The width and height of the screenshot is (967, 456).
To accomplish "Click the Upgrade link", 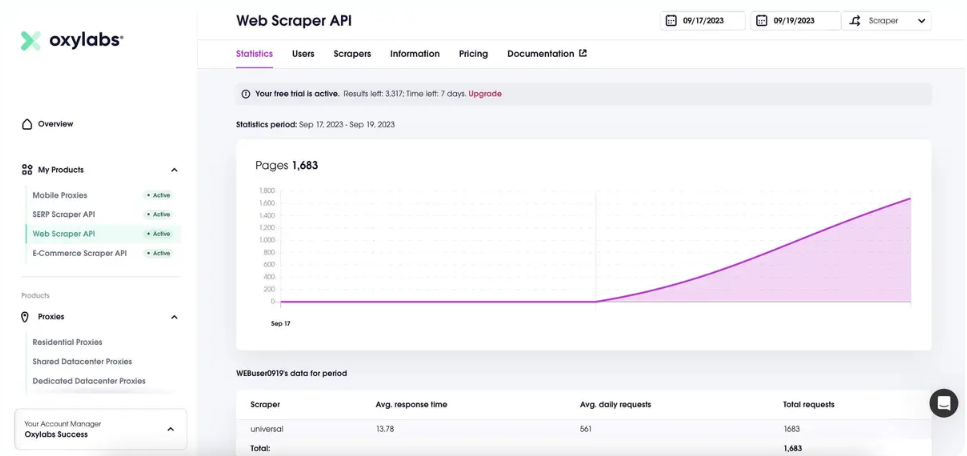I will [485, 94].
